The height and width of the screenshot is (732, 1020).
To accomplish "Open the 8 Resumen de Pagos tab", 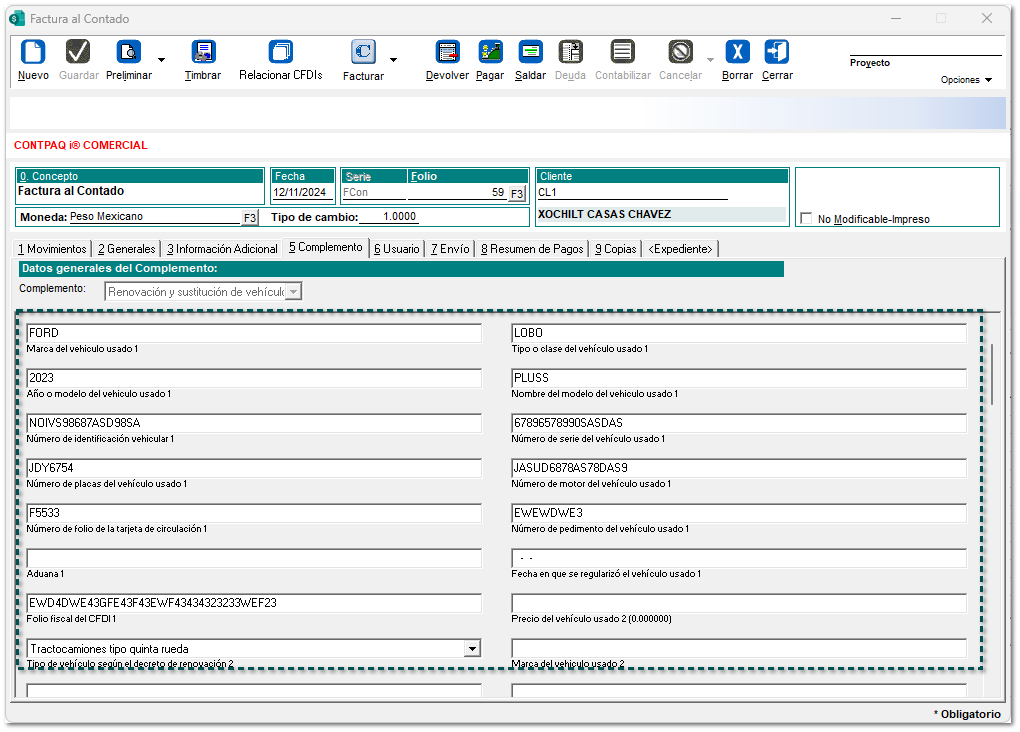I will pyautogui.click(x=531, y=249).
